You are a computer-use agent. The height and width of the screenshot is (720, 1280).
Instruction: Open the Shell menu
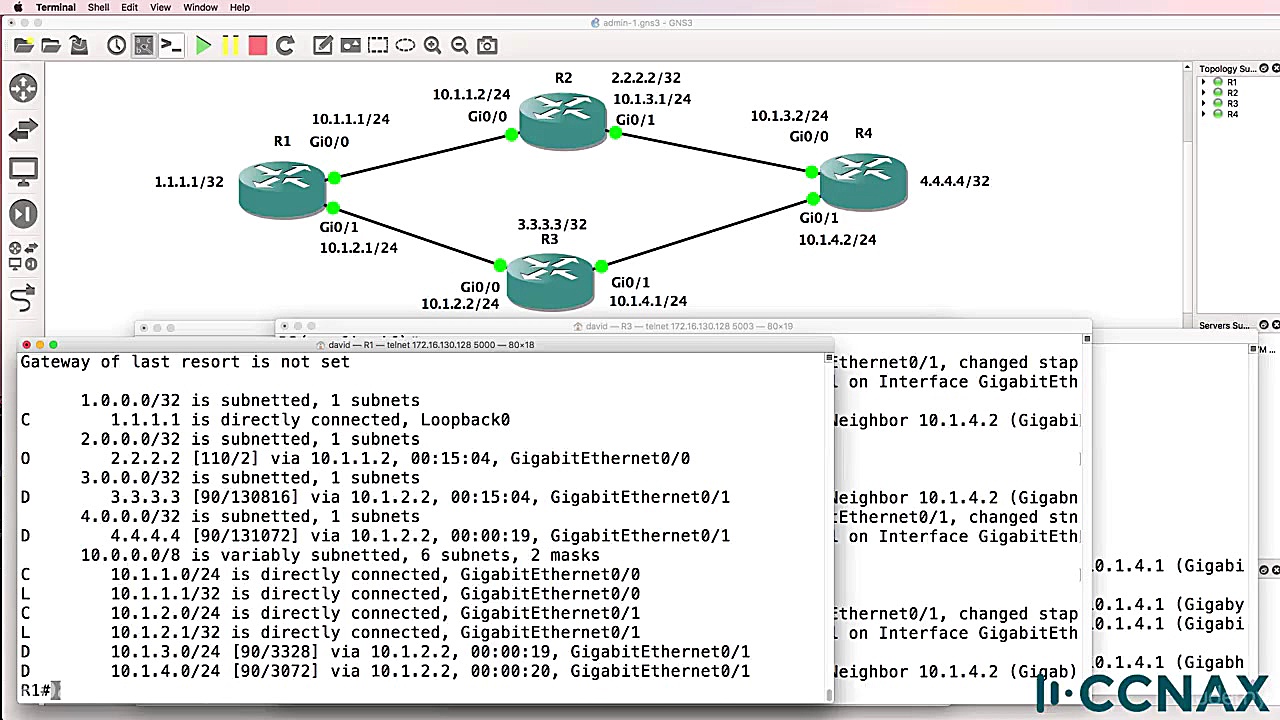98,7
